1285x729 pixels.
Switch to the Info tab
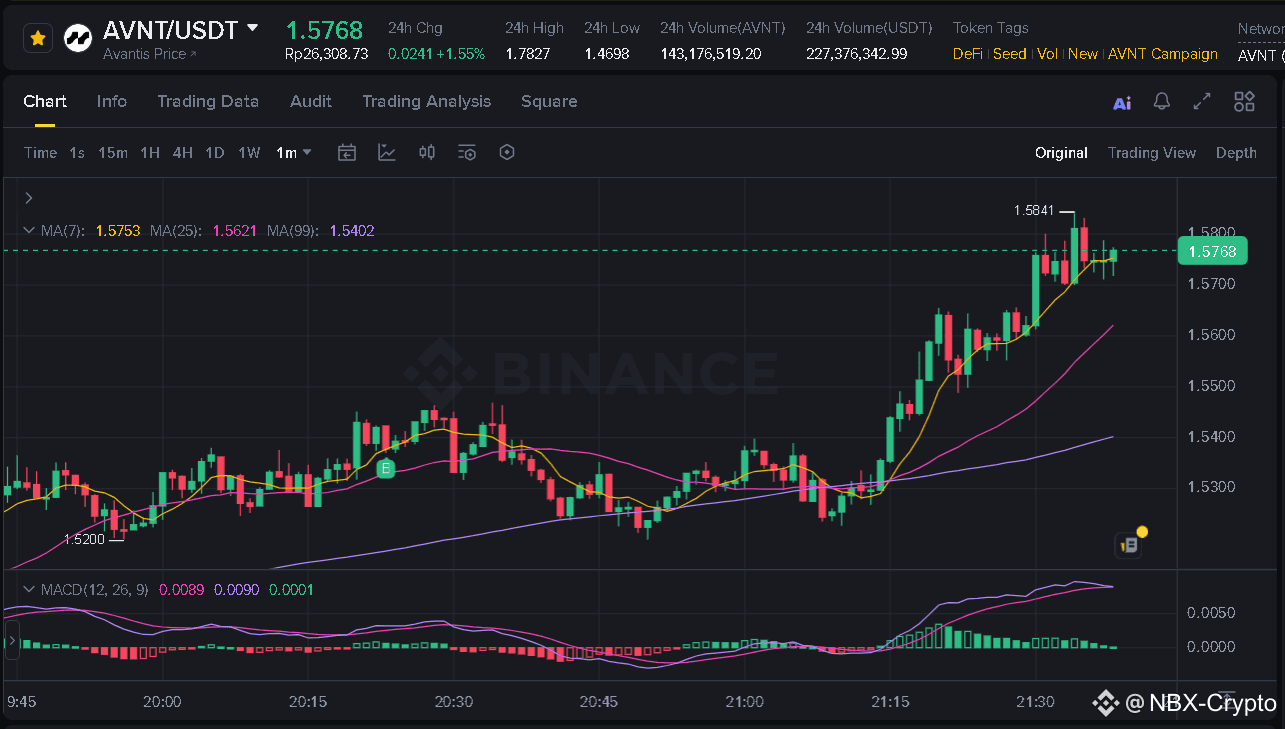[112, 101]
